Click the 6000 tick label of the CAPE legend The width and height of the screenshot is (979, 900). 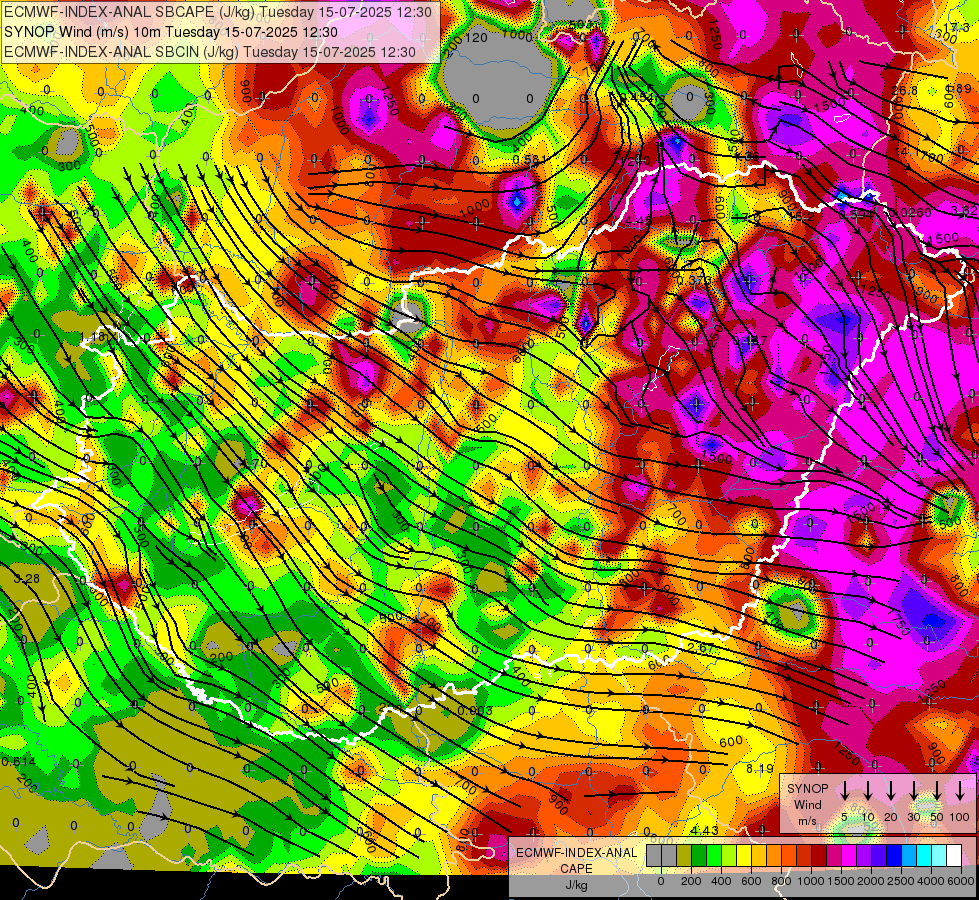(x=962, y=881)
